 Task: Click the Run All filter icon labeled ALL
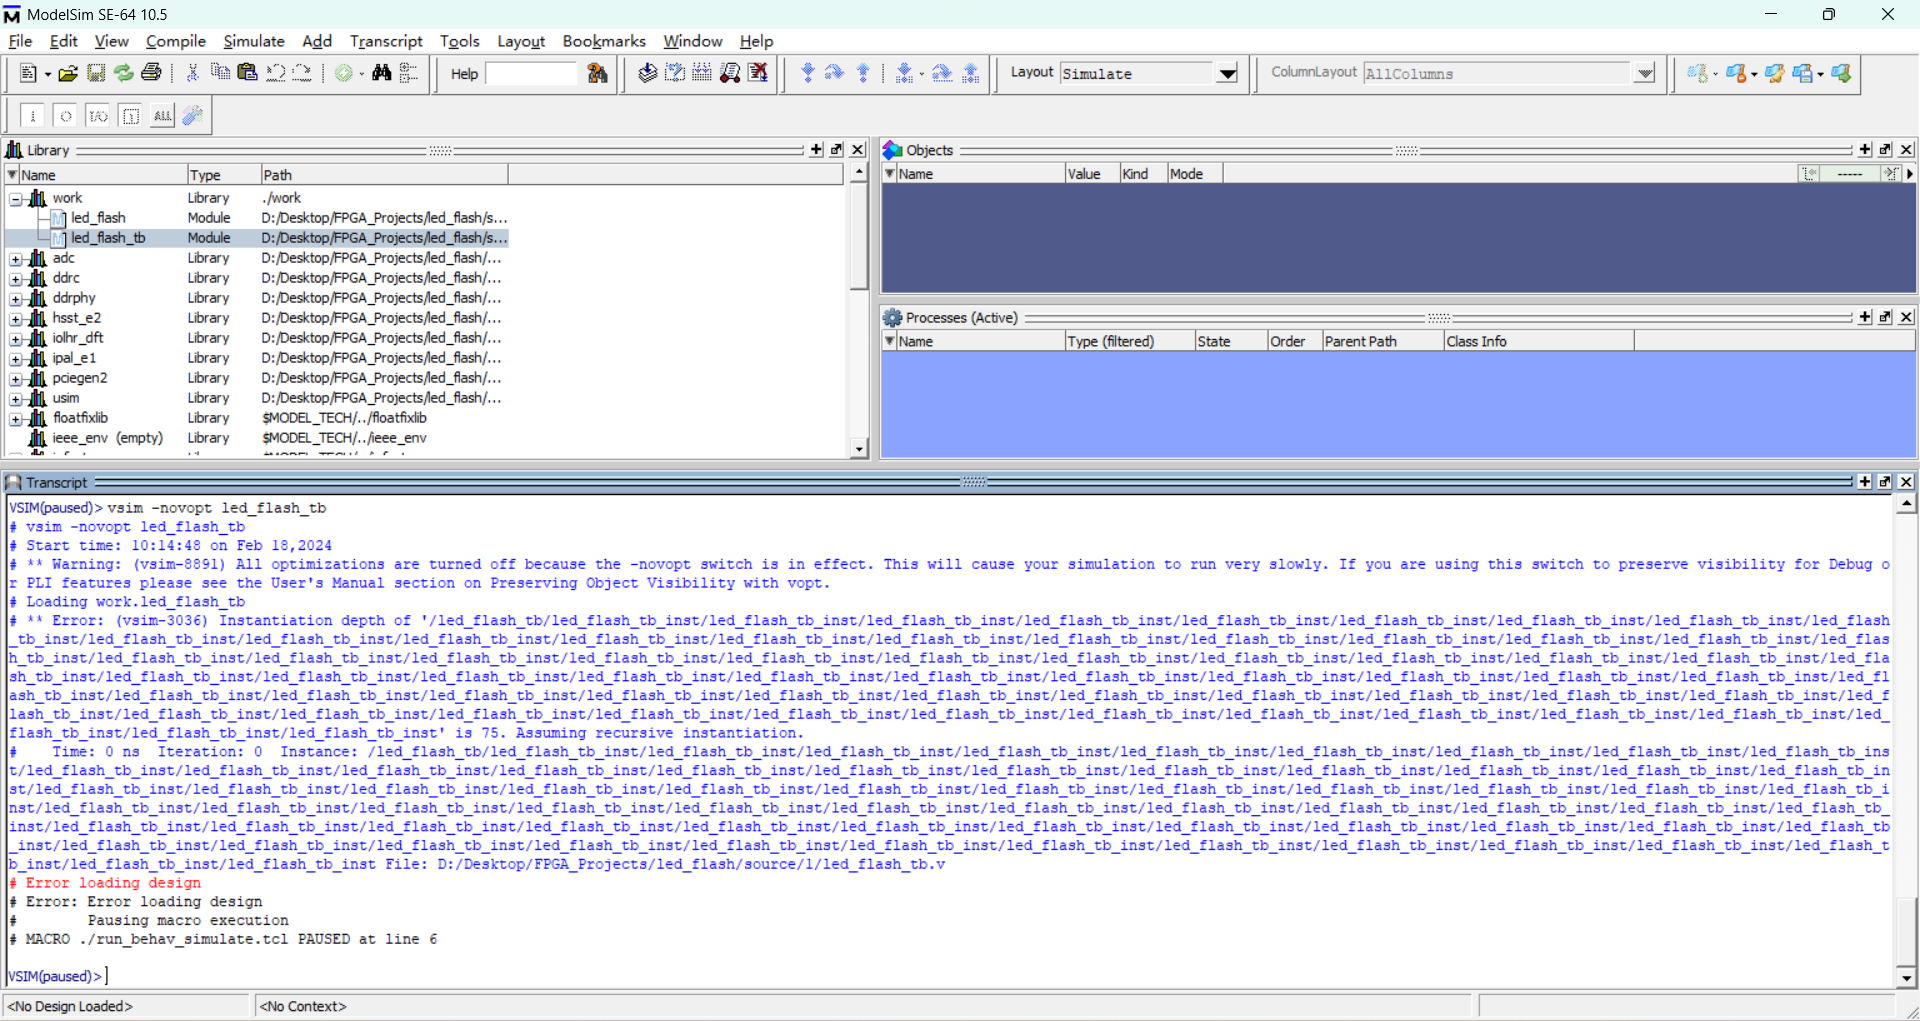162,116
